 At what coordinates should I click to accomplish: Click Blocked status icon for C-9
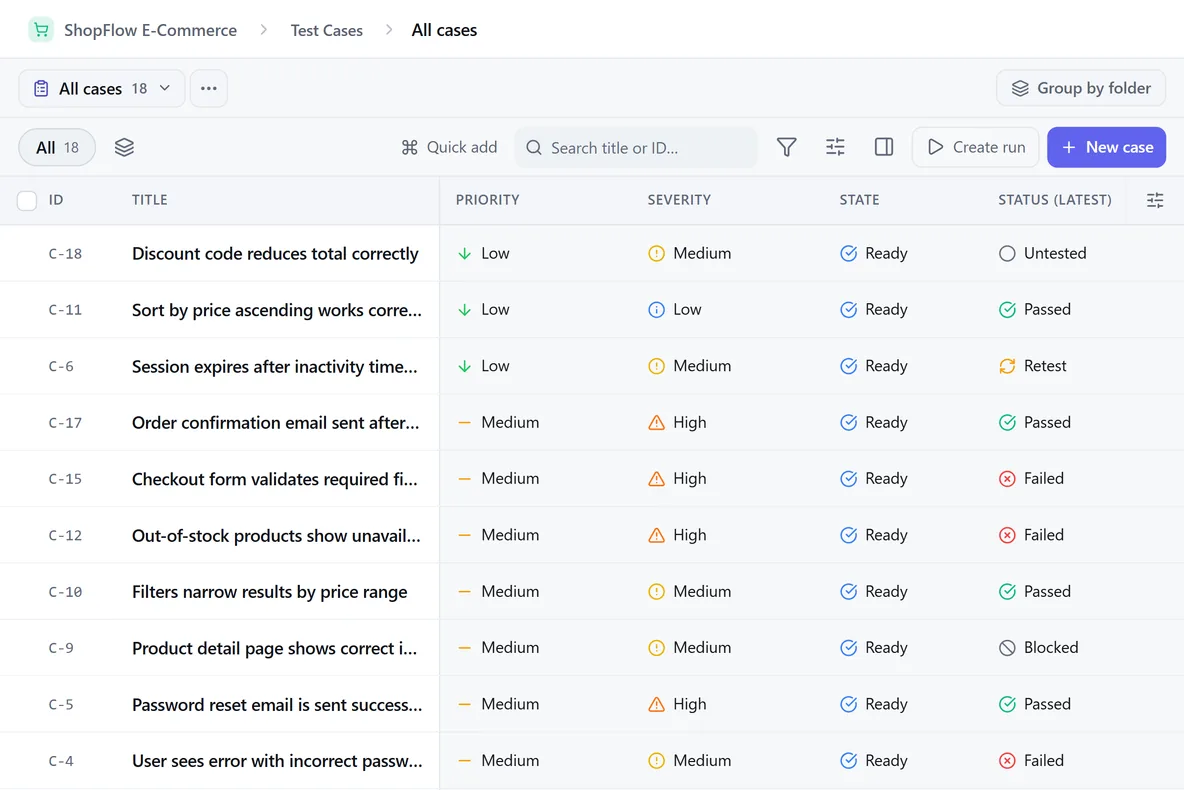(x=1007, y=648)
